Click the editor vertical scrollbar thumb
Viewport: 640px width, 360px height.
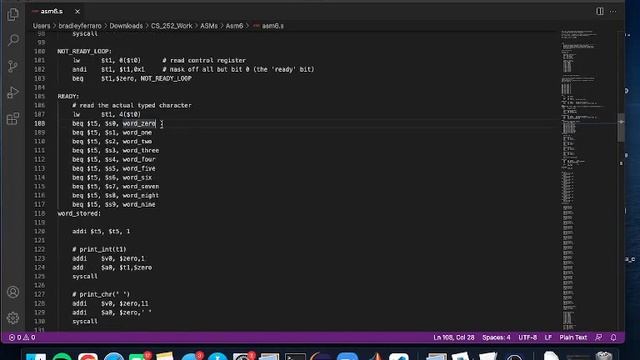621,127
